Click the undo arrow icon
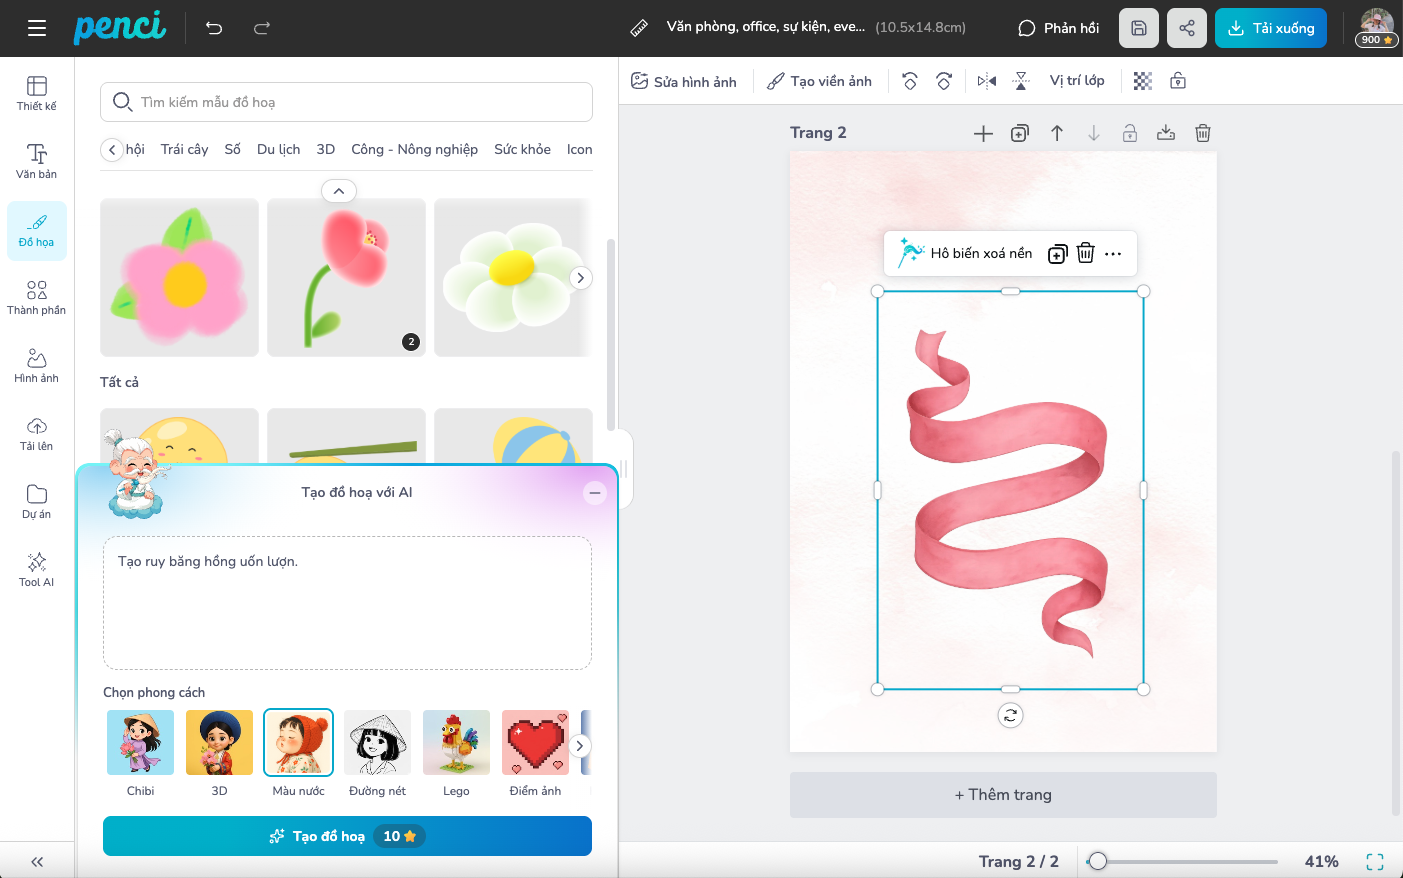 pos(214,28)
